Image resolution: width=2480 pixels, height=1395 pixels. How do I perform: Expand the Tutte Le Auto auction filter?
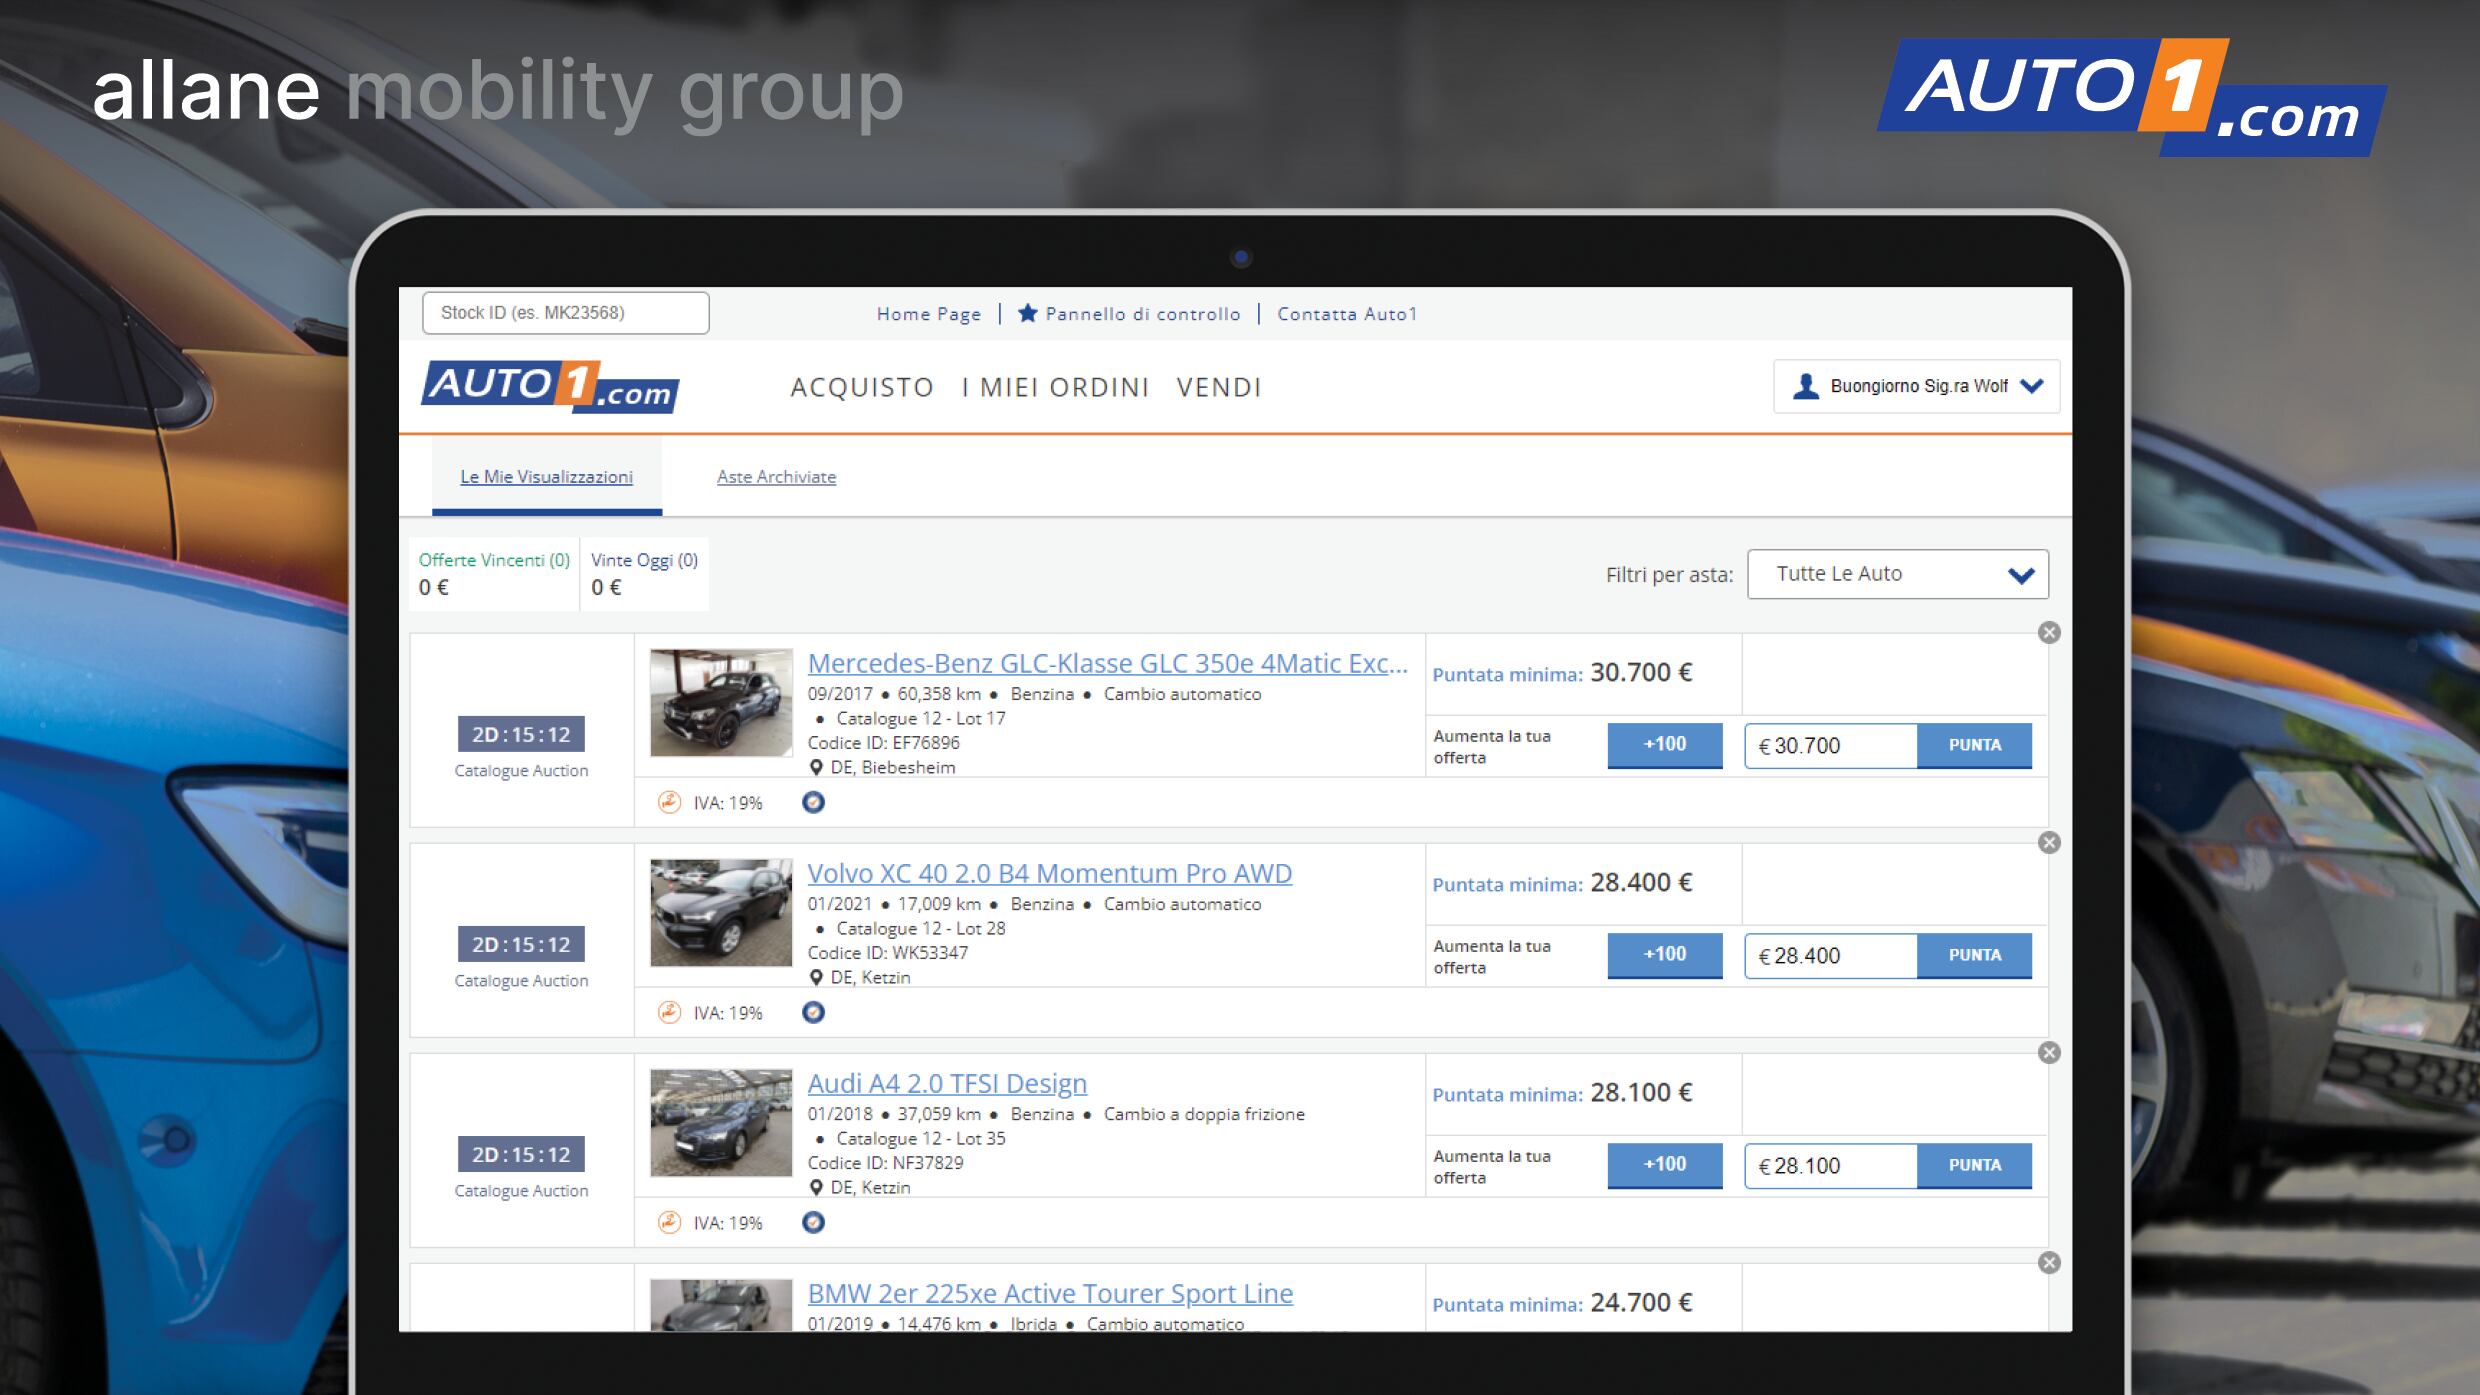click(1897, 574)
